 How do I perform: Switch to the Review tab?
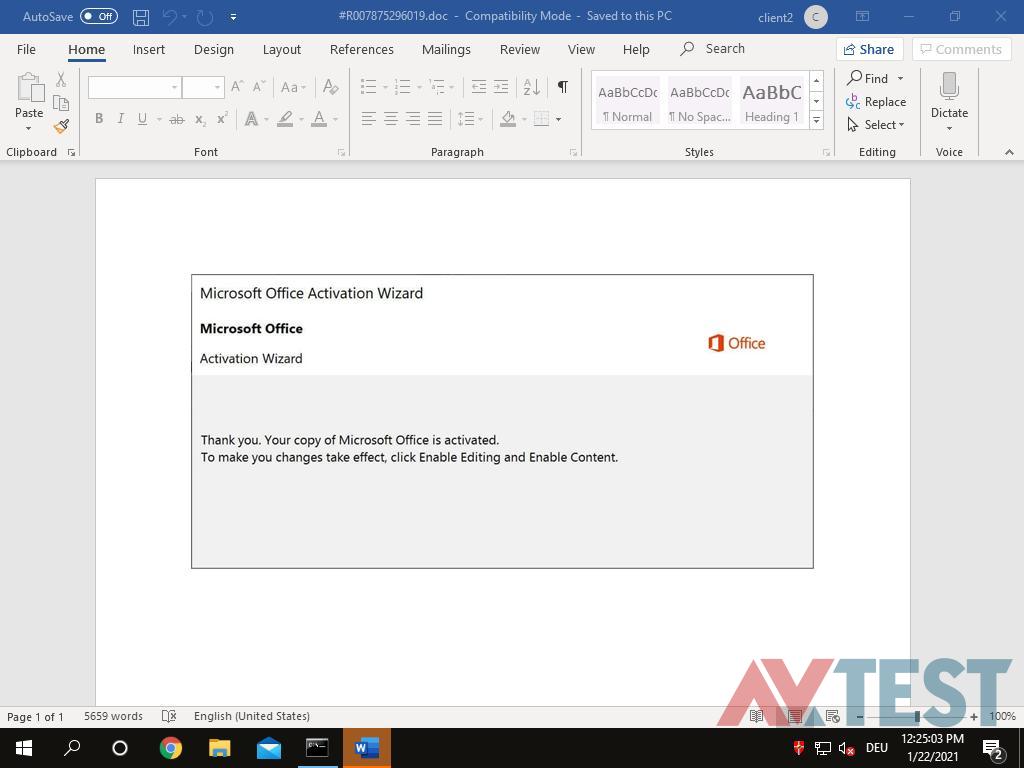pos(519,49)
